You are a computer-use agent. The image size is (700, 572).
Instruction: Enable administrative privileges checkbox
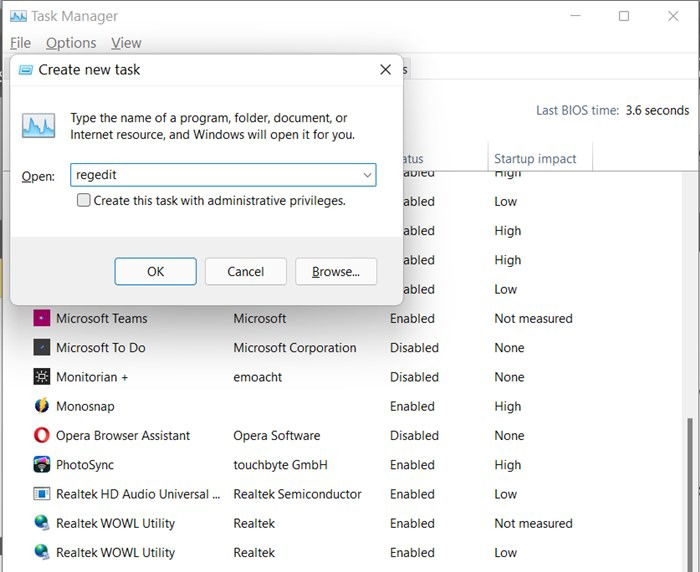(x=83, y=200)
